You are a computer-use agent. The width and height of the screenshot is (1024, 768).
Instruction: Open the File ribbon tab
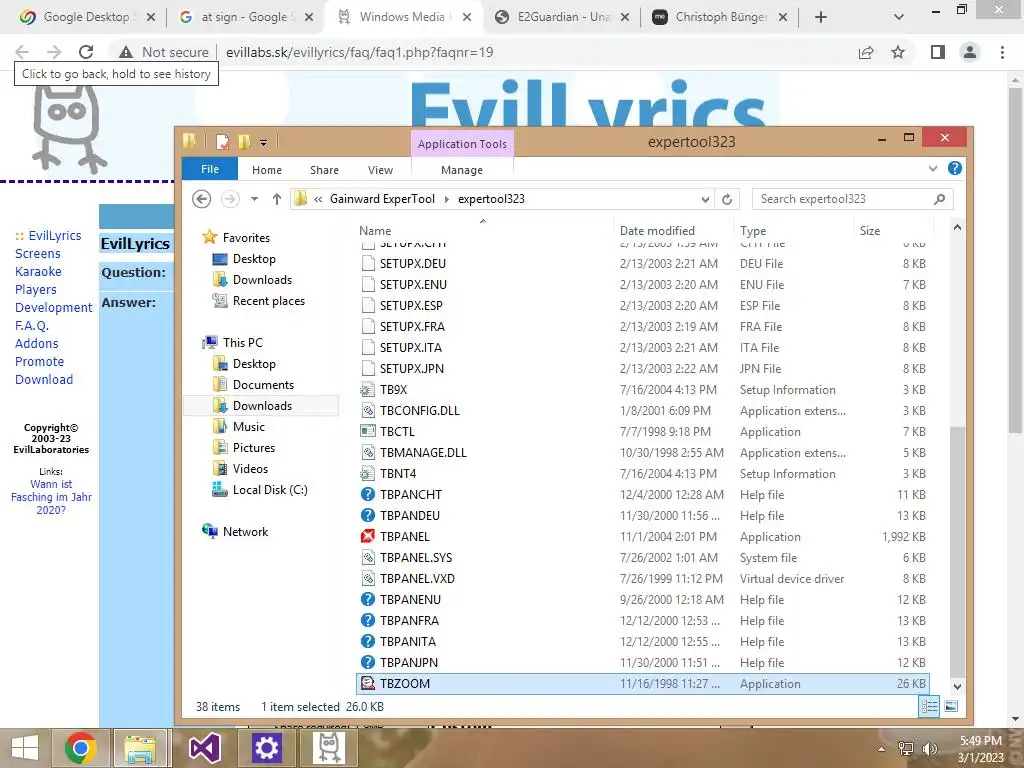pyautogui.click(x=210, y=169)
